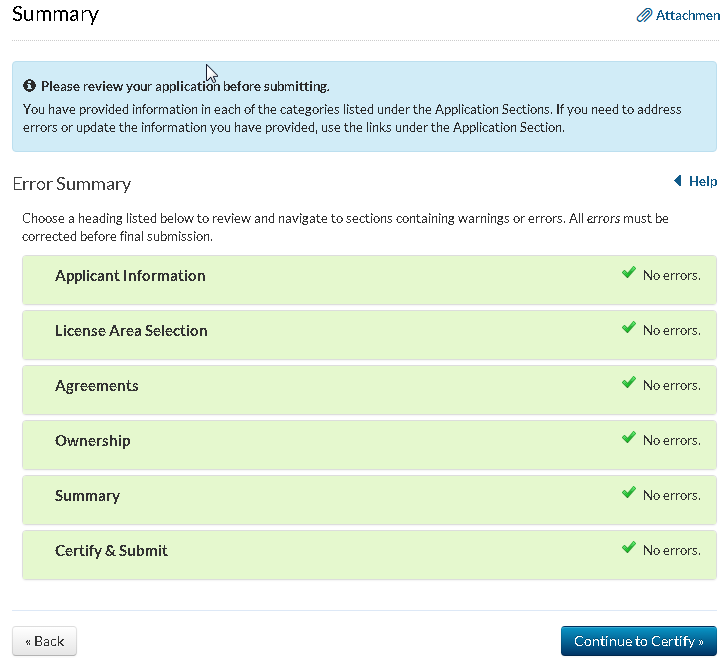Open the Attachments link
Screen dimensions: 720x662
tap(687, 16)
